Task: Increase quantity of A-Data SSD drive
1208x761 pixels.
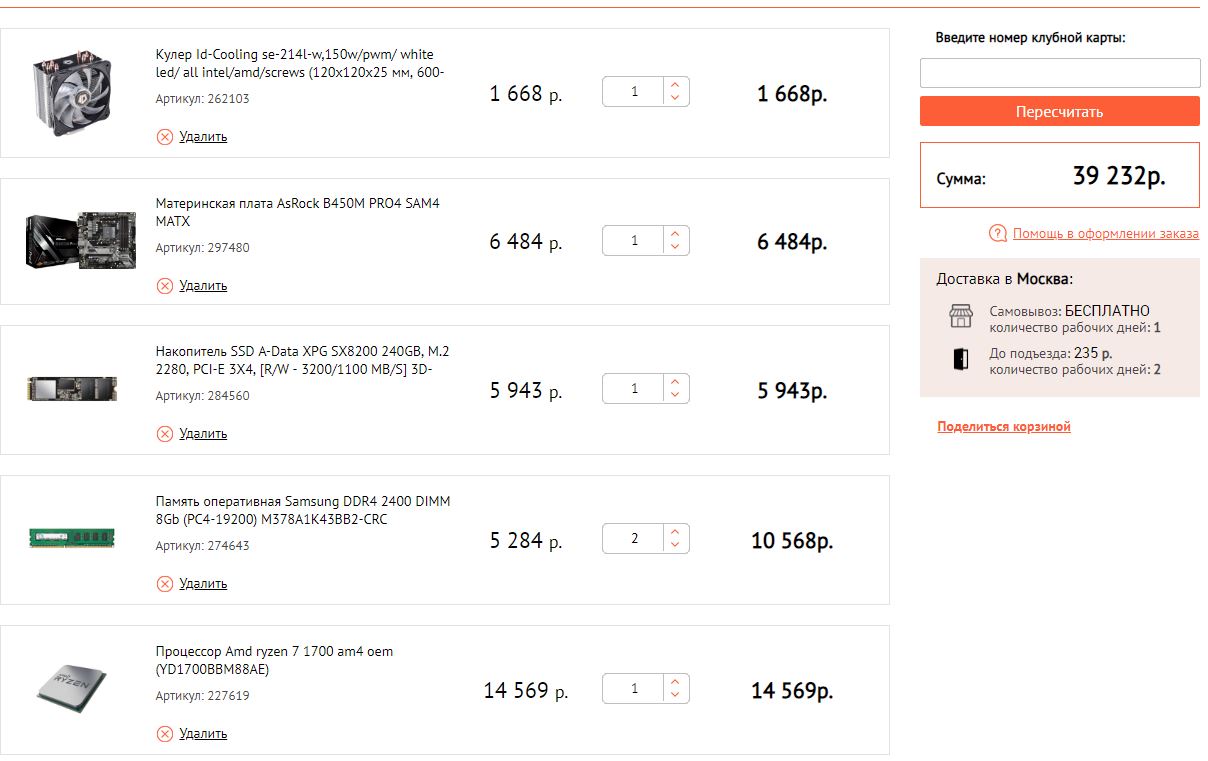Action: [675, 383]
